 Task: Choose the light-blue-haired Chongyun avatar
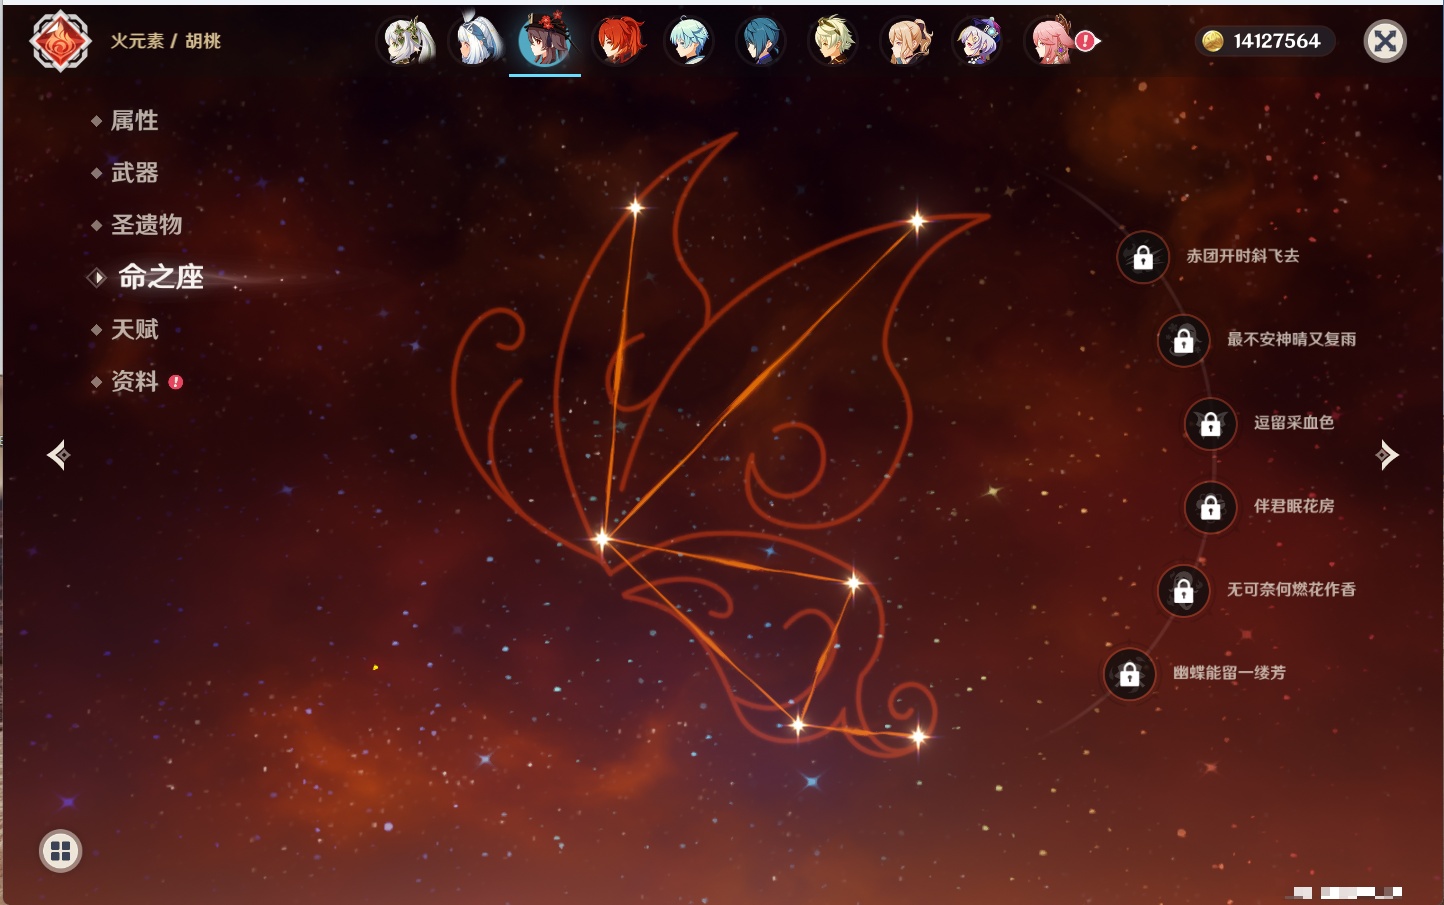689,42
